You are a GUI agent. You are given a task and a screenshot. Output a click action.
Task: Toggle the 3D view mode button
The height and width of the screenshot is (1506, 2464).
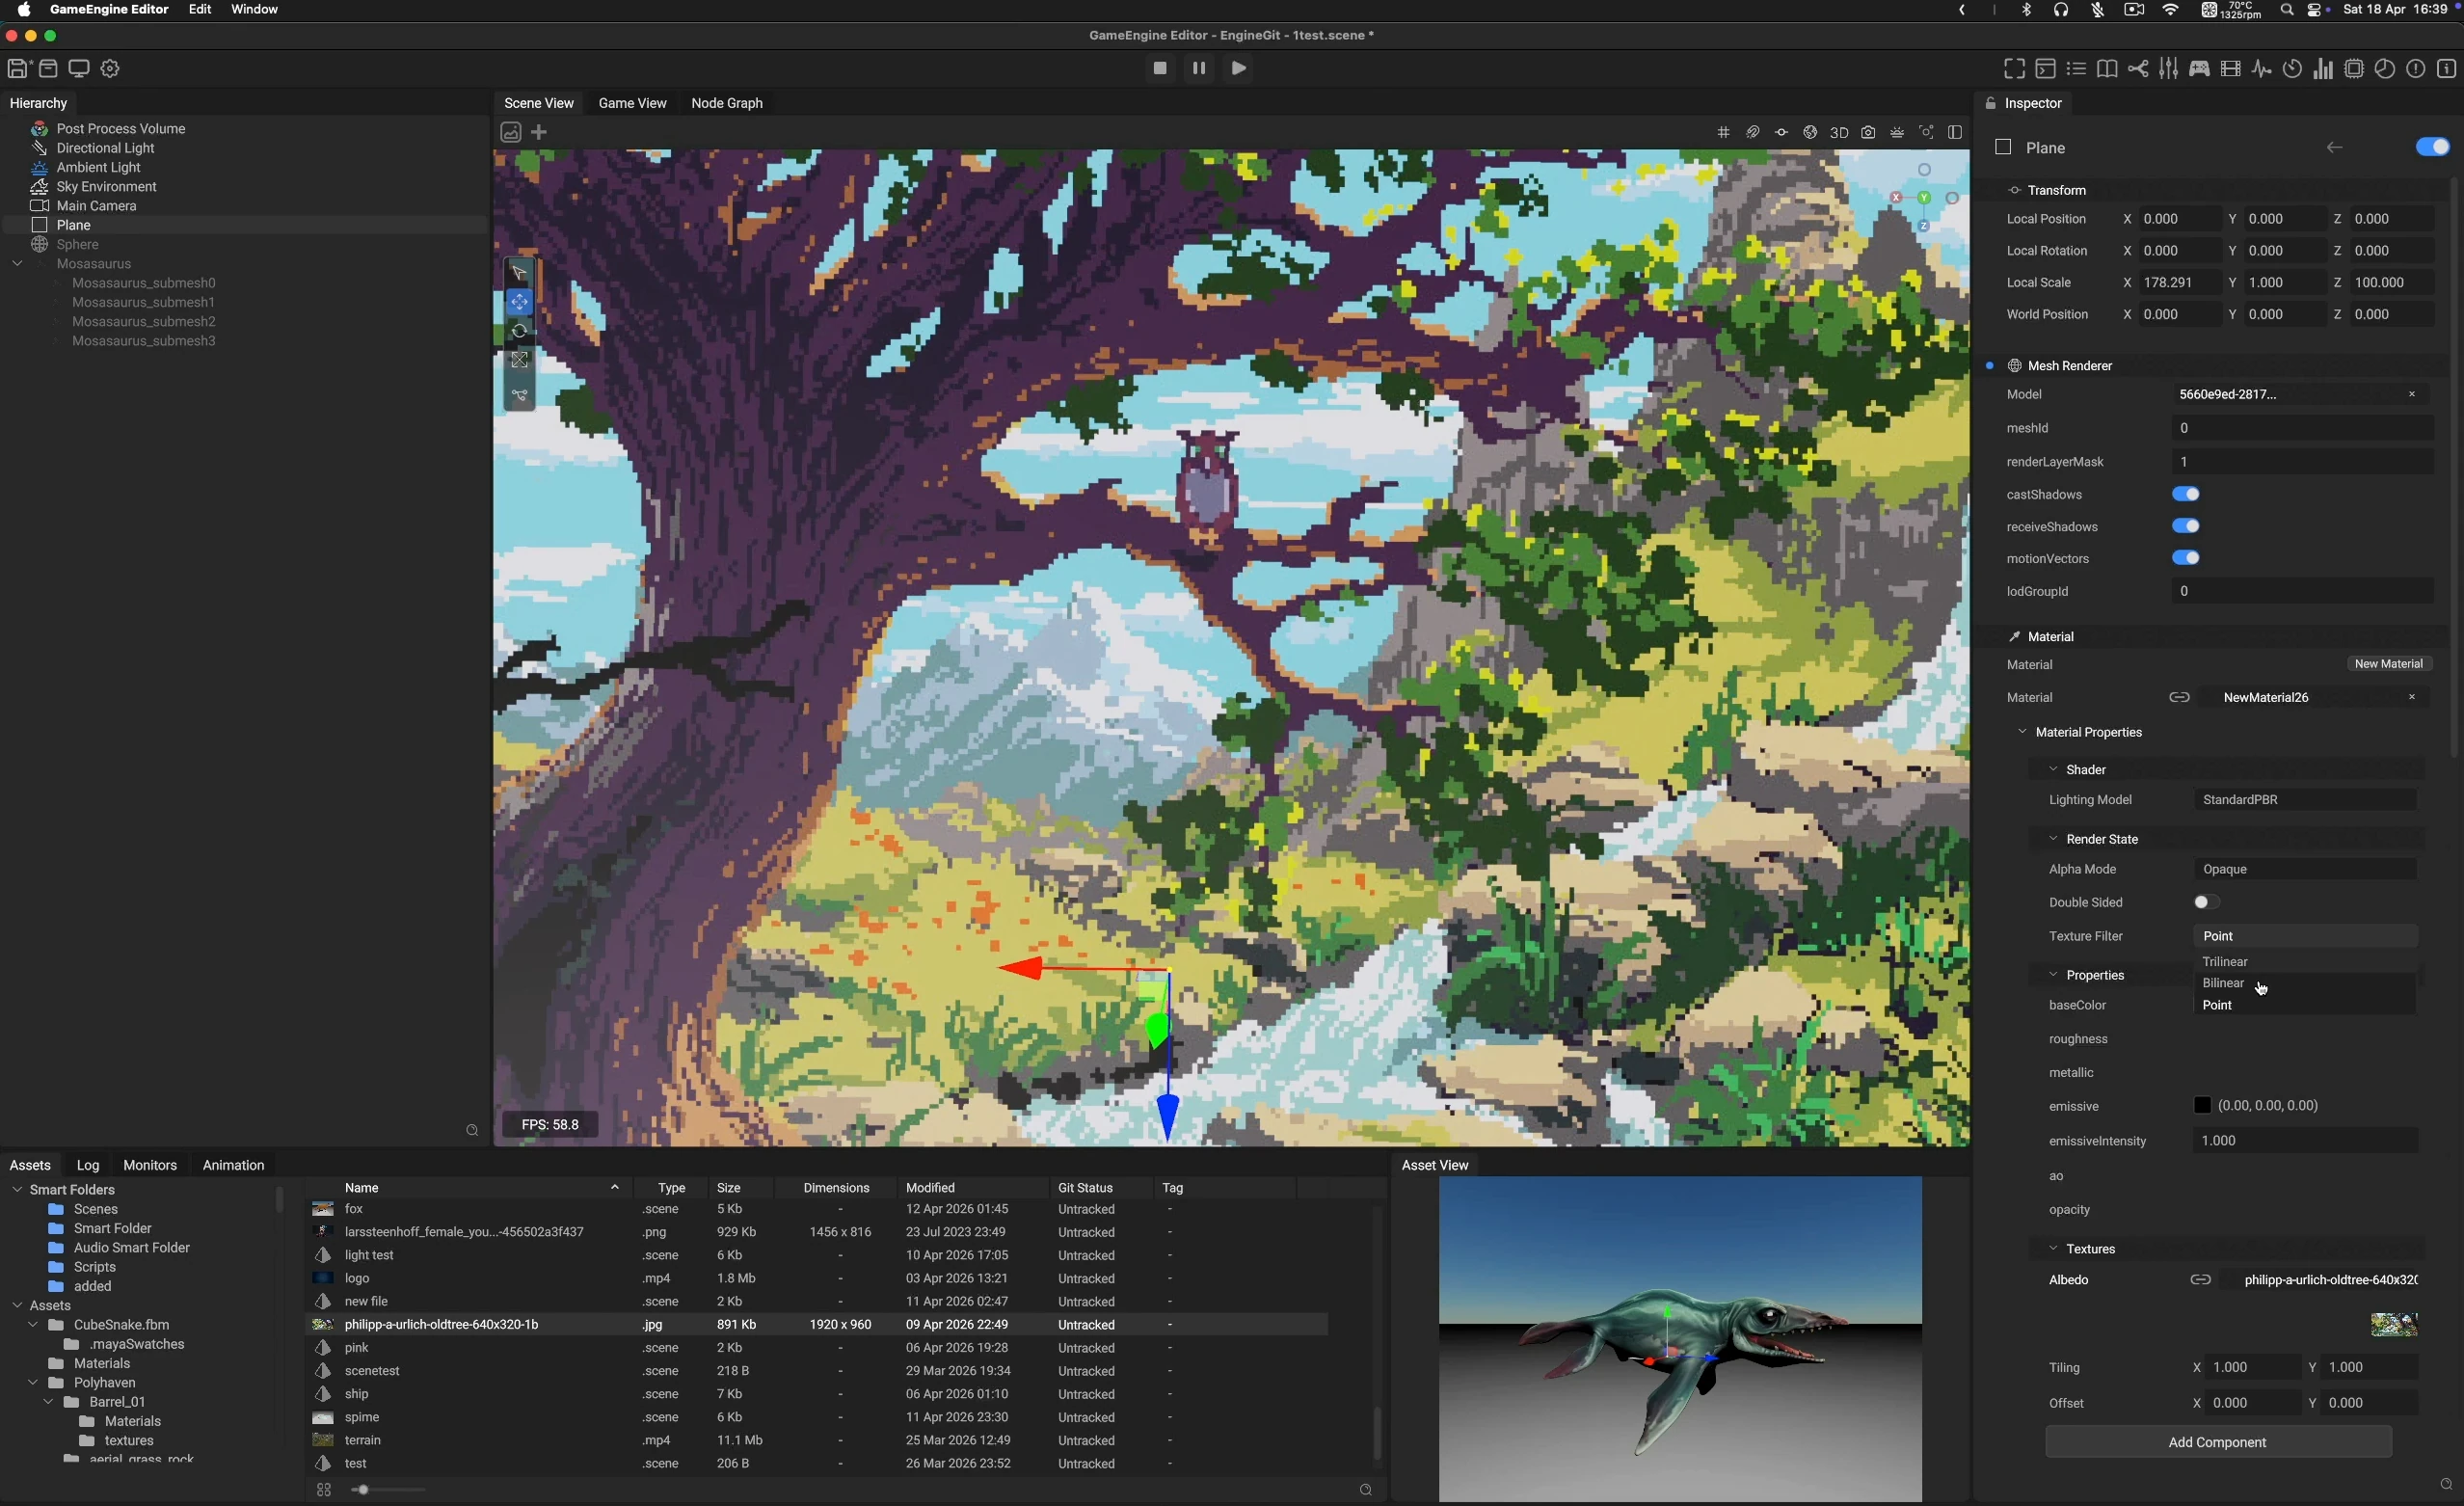click(x=1839, y=132)
